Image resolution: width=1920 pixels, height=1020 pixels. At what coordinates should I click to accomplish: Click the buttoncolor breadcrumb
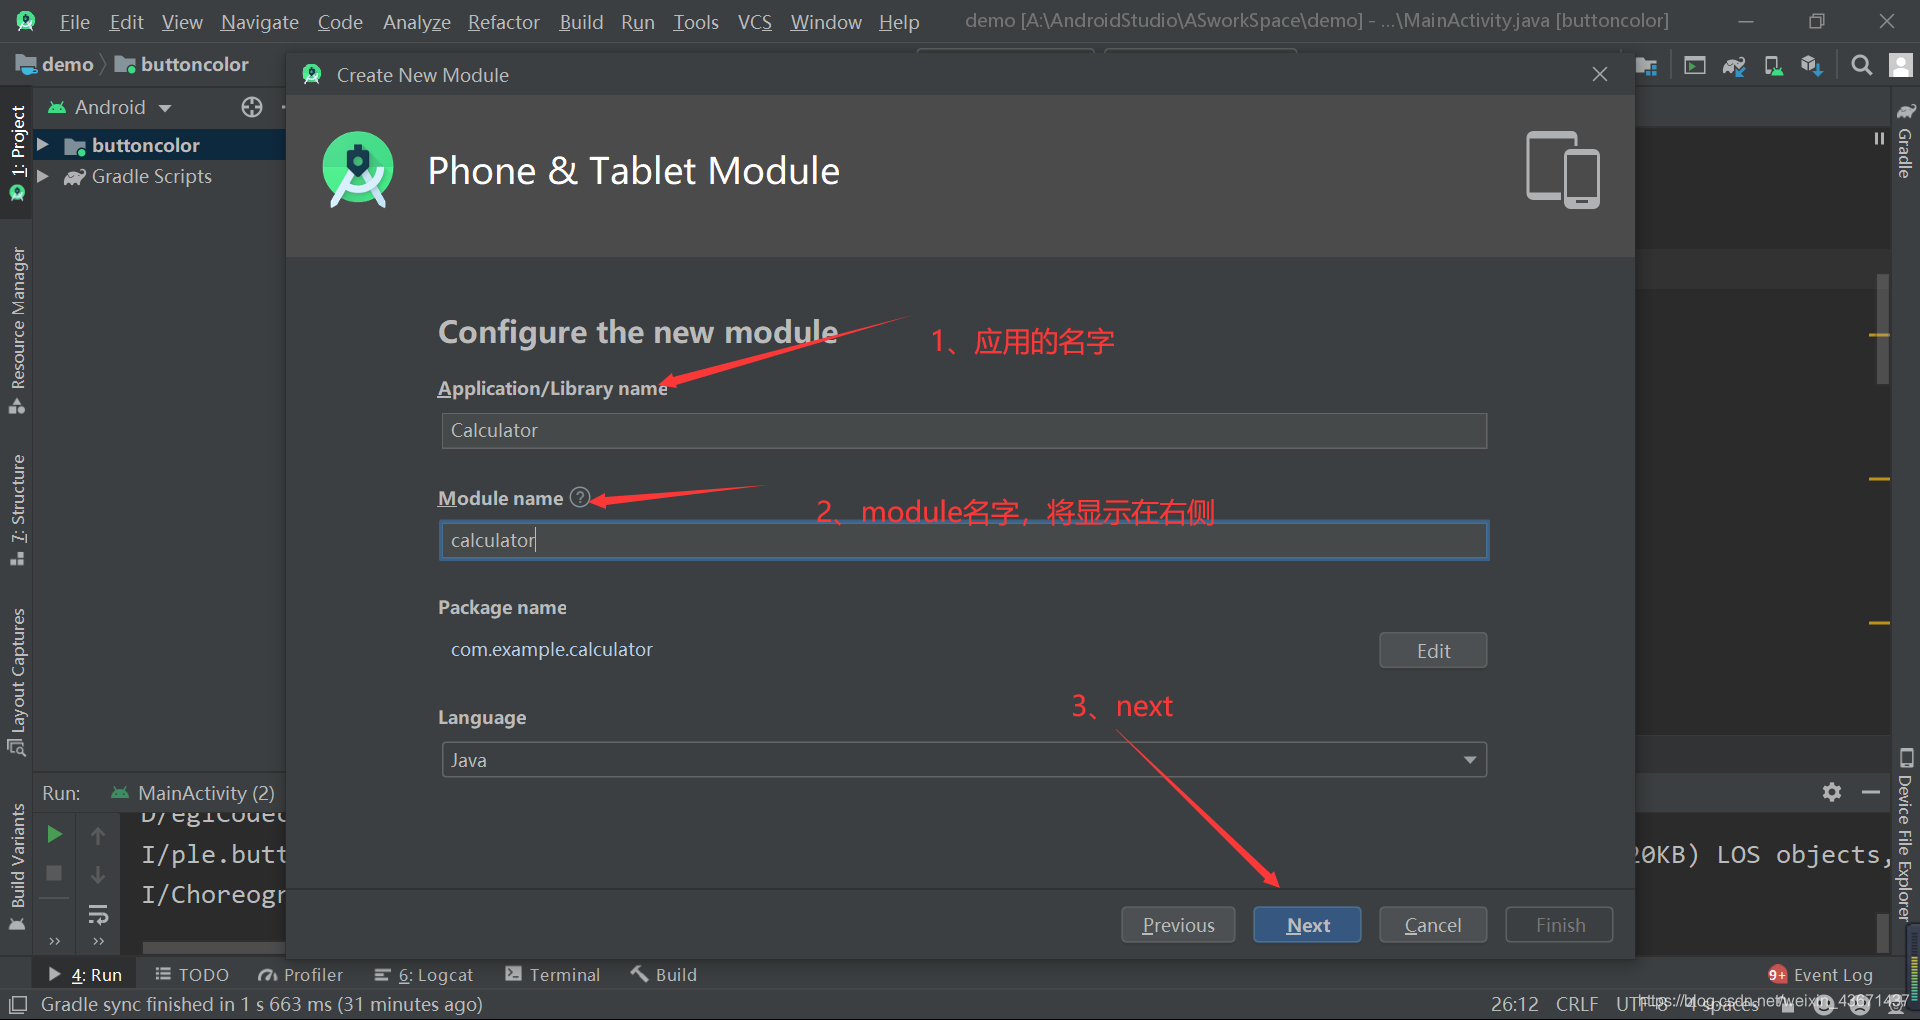click(x=182, y=64)
